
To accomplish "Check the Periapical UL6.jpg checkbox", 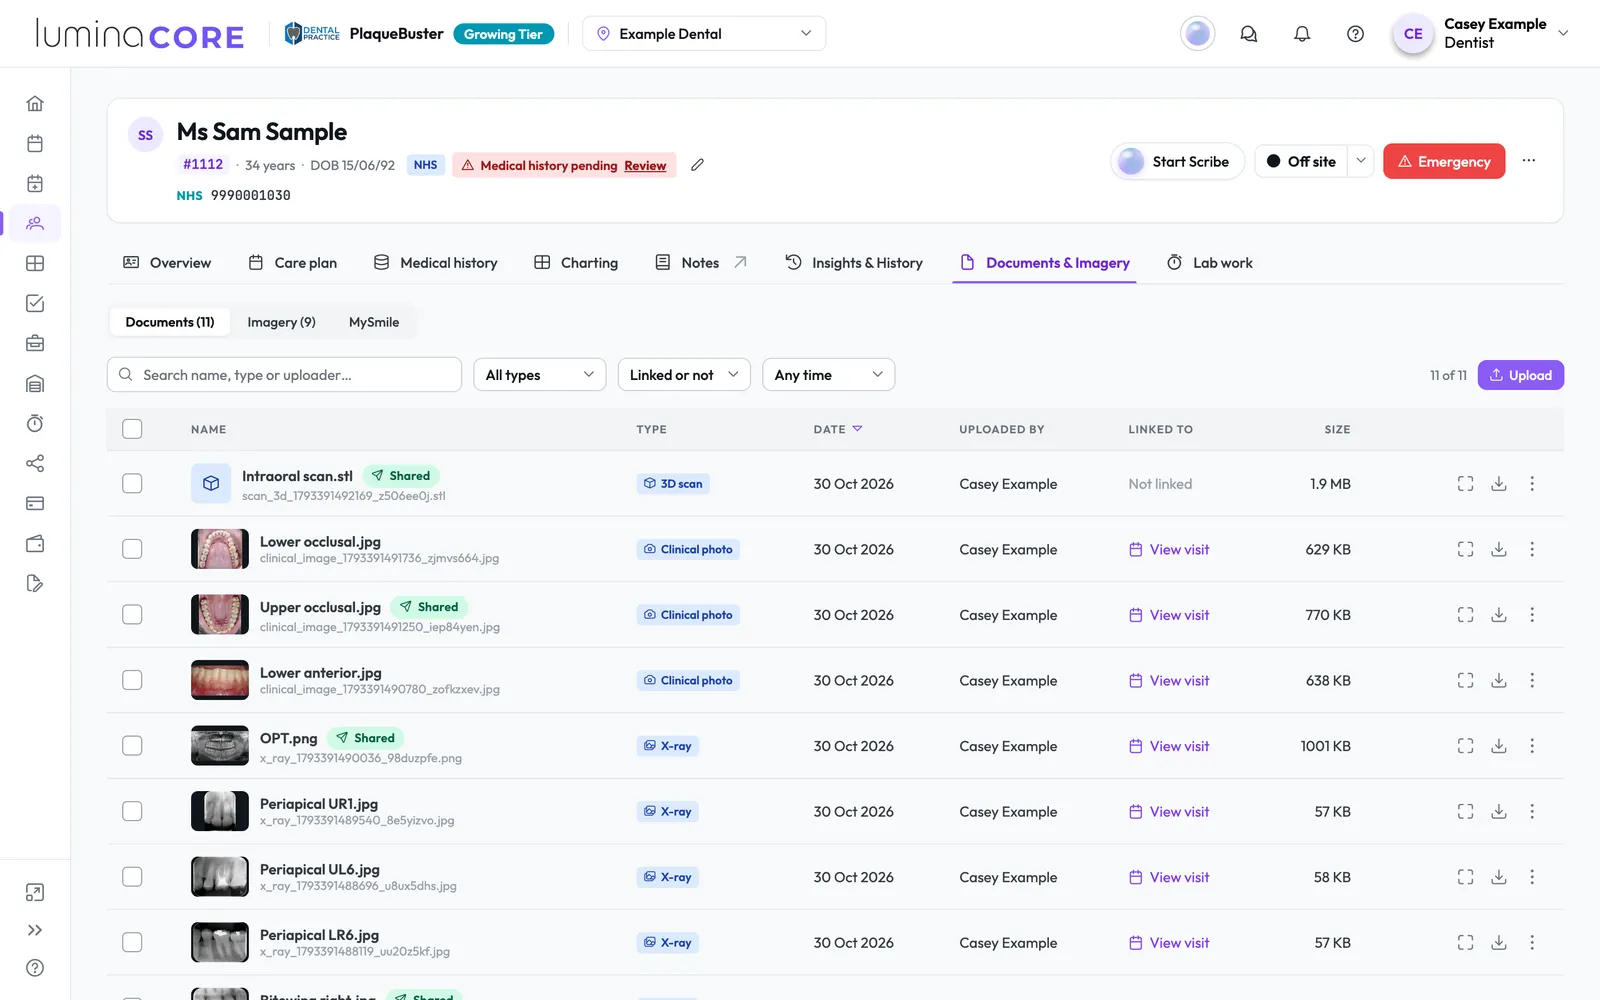I will [132, 877].
